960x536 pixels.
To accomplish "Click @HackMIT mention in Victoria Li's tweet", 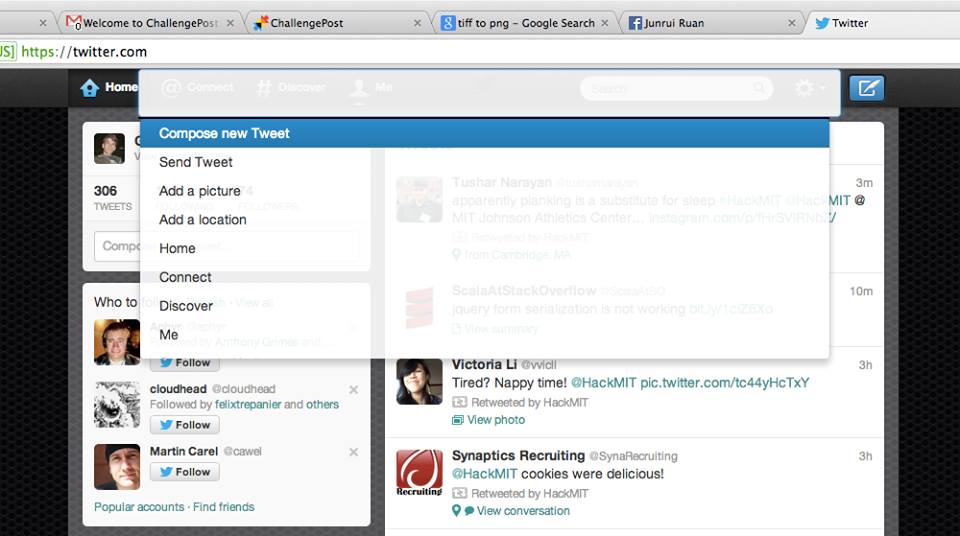I will click(604, 383).
